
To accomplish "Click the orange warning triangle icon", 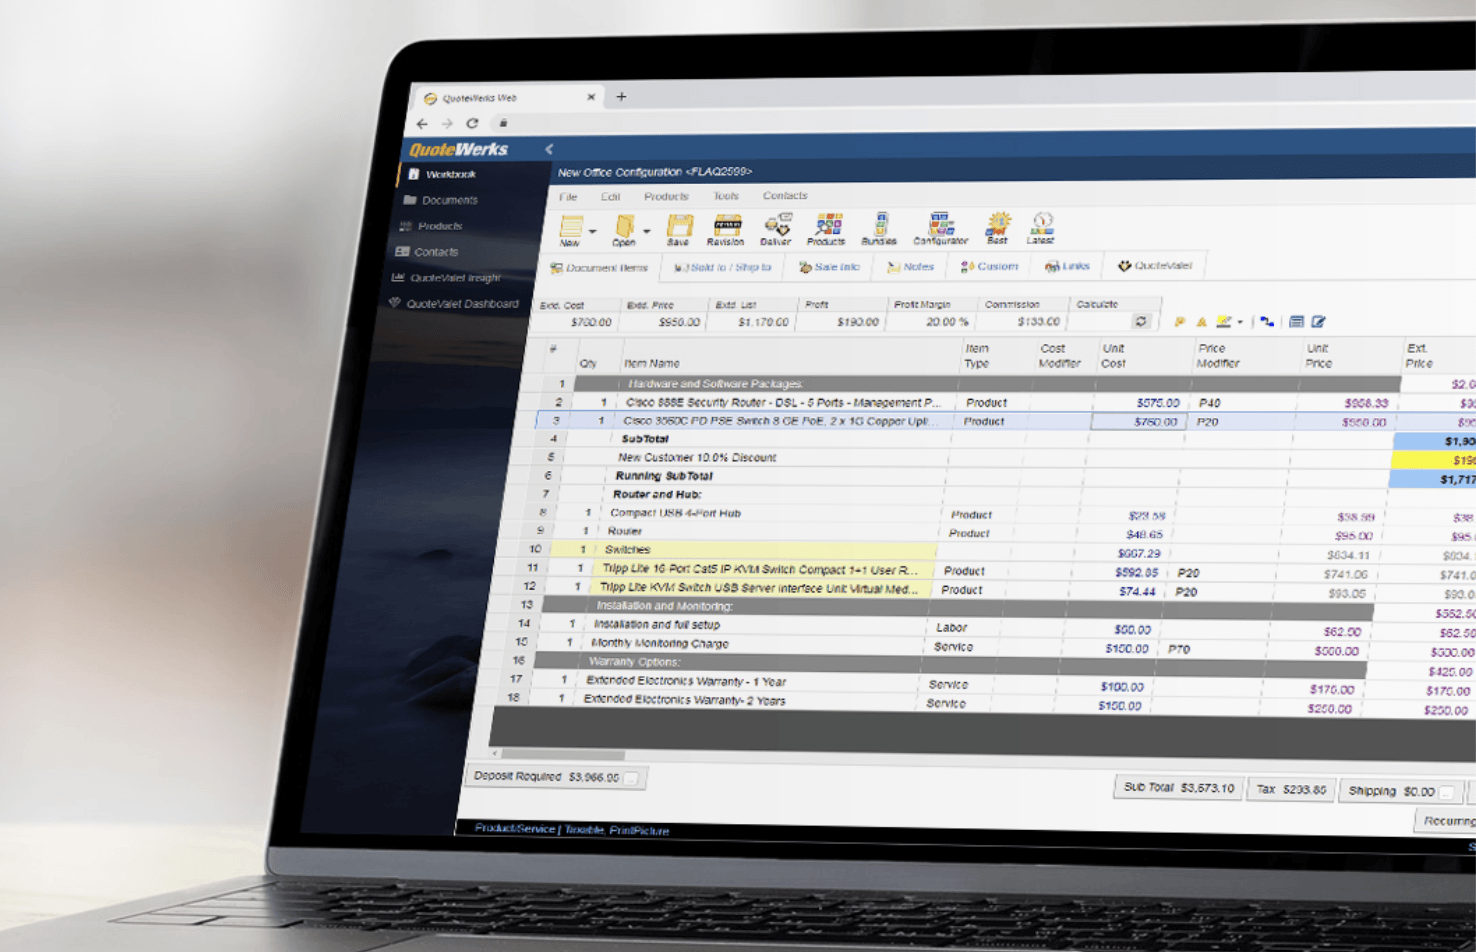I will (x=1201, y=322).
